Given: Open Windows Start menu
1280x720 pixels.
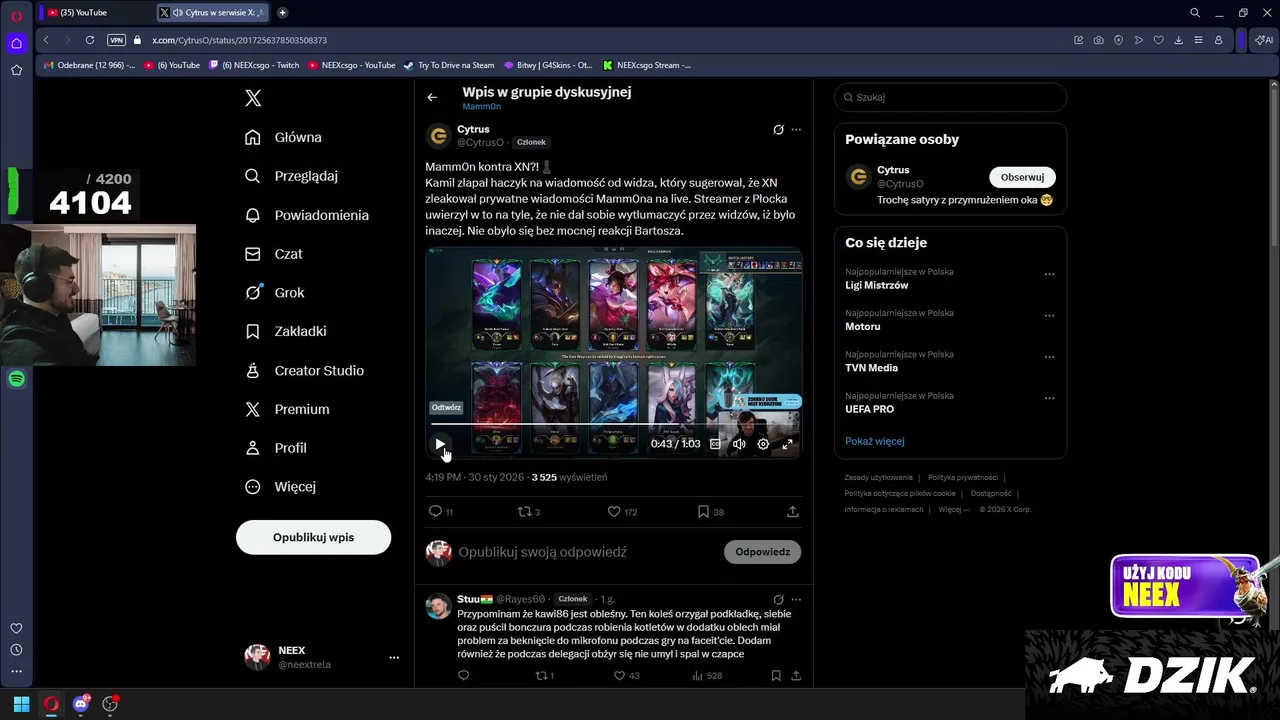Looking at the screenshot, I should [21, 704].
